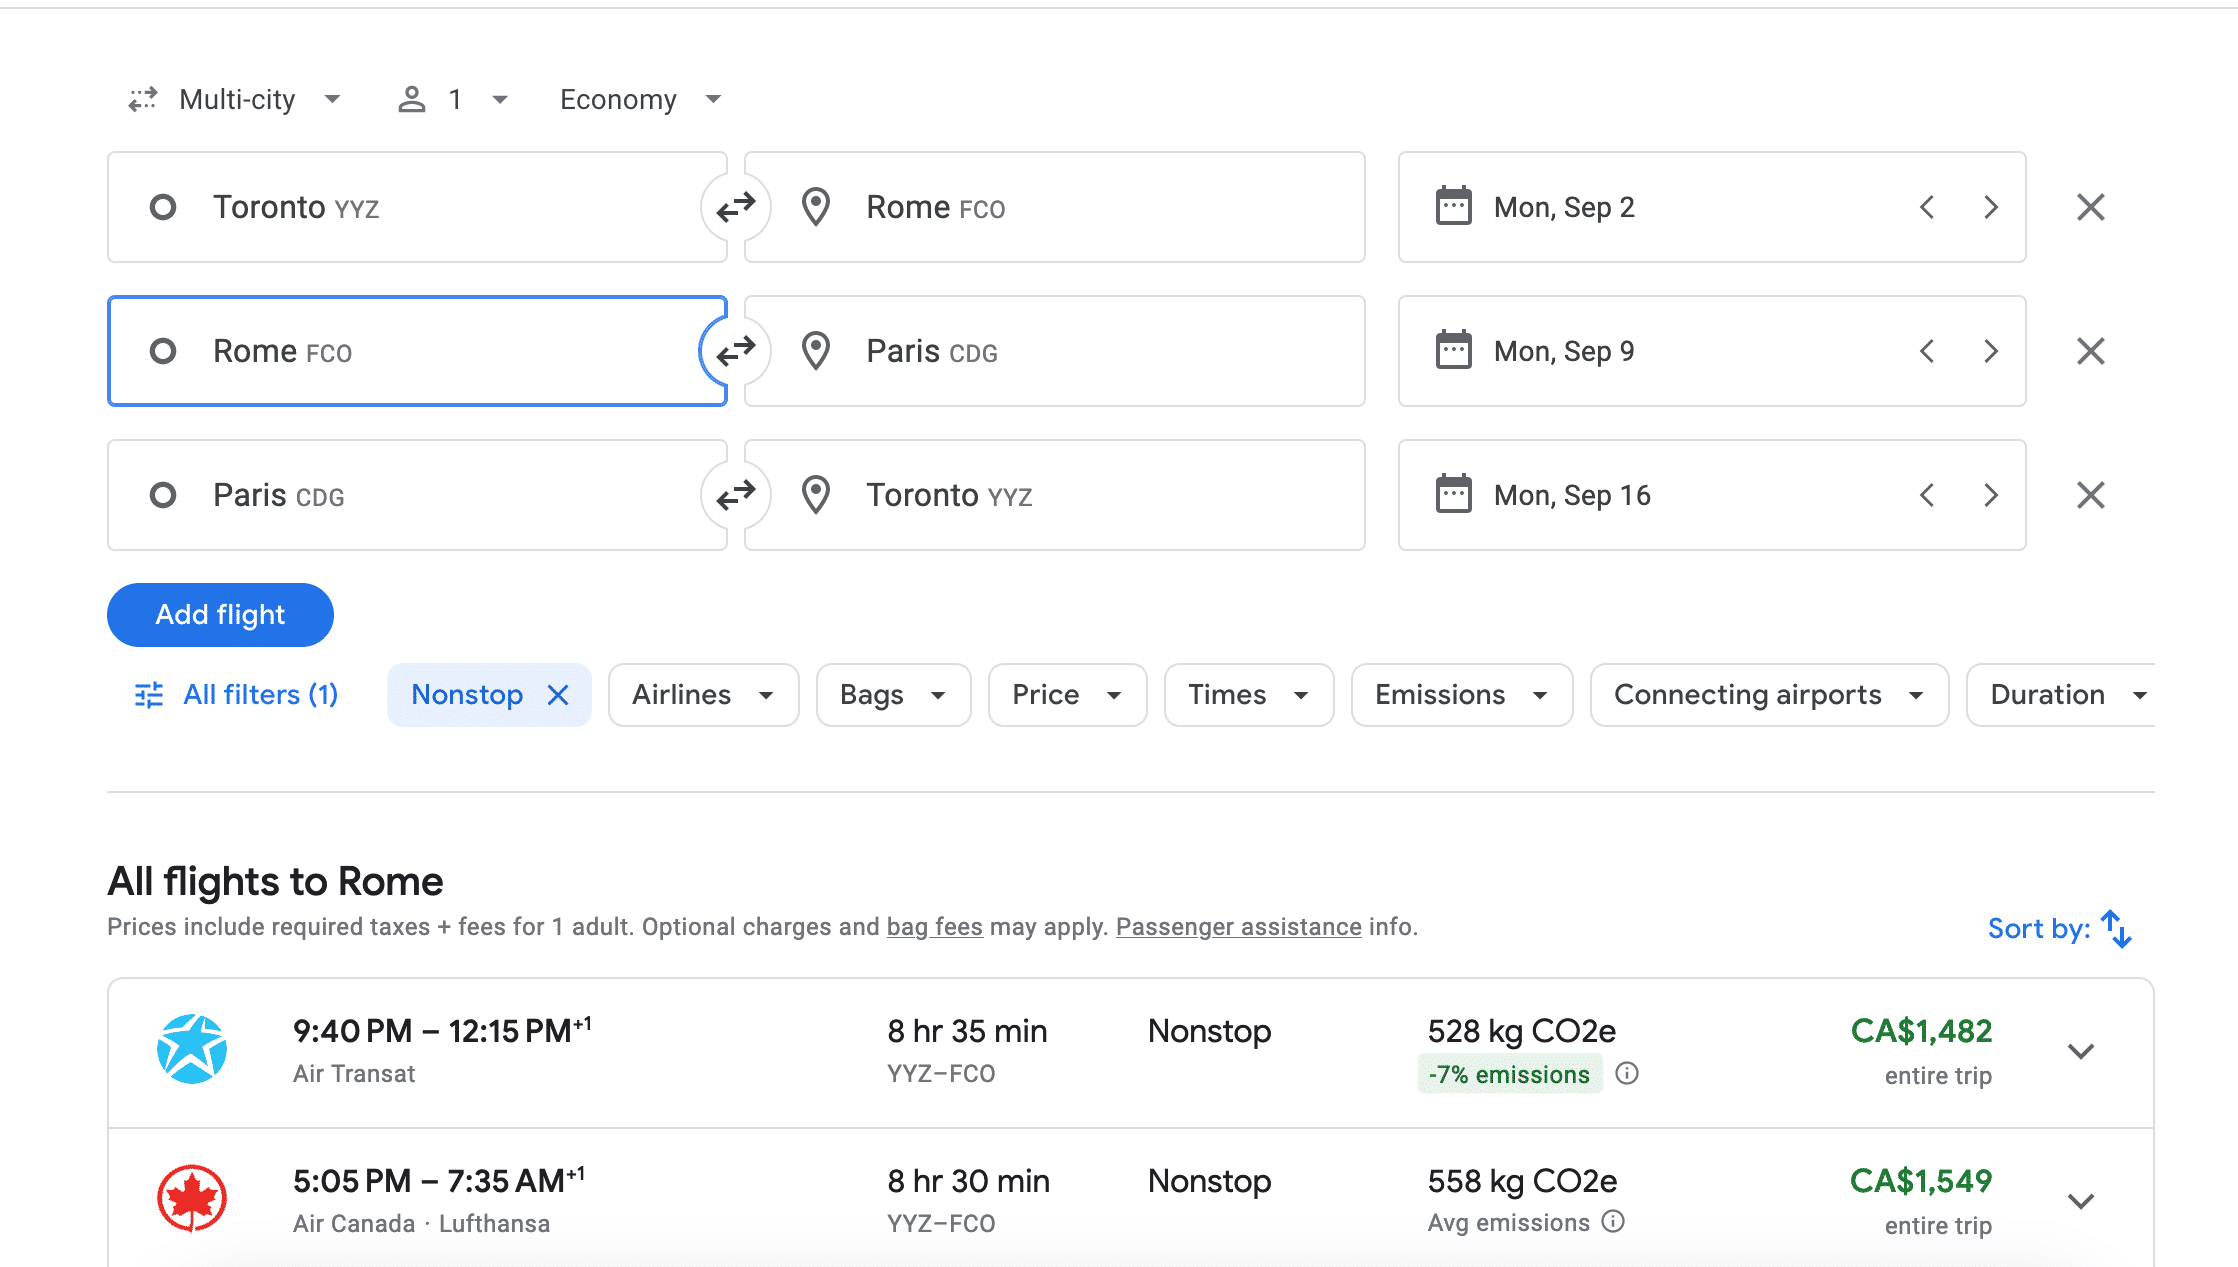Open the passenger count dropdown
This screenshot has height=1267, width=2238.
click(x=453, y=99)
